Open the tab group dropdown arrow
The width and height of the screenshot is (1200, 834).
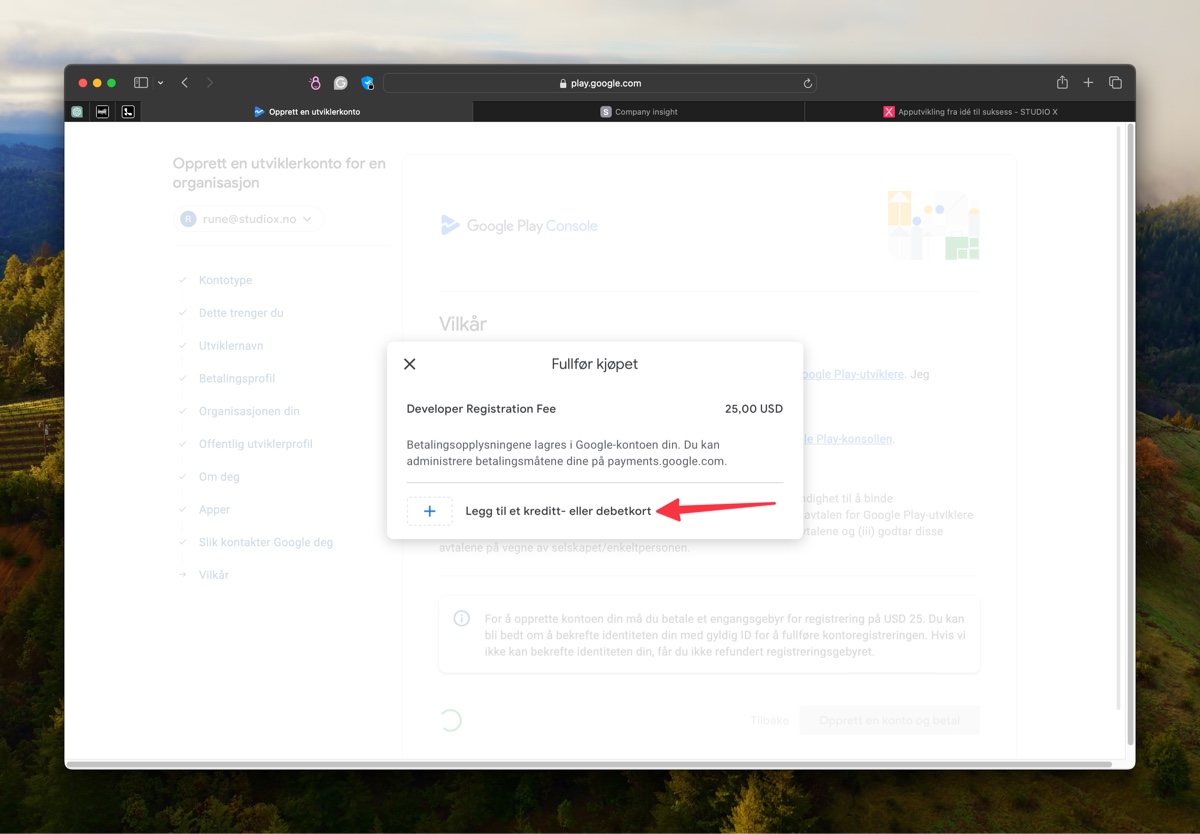(160, 83)
